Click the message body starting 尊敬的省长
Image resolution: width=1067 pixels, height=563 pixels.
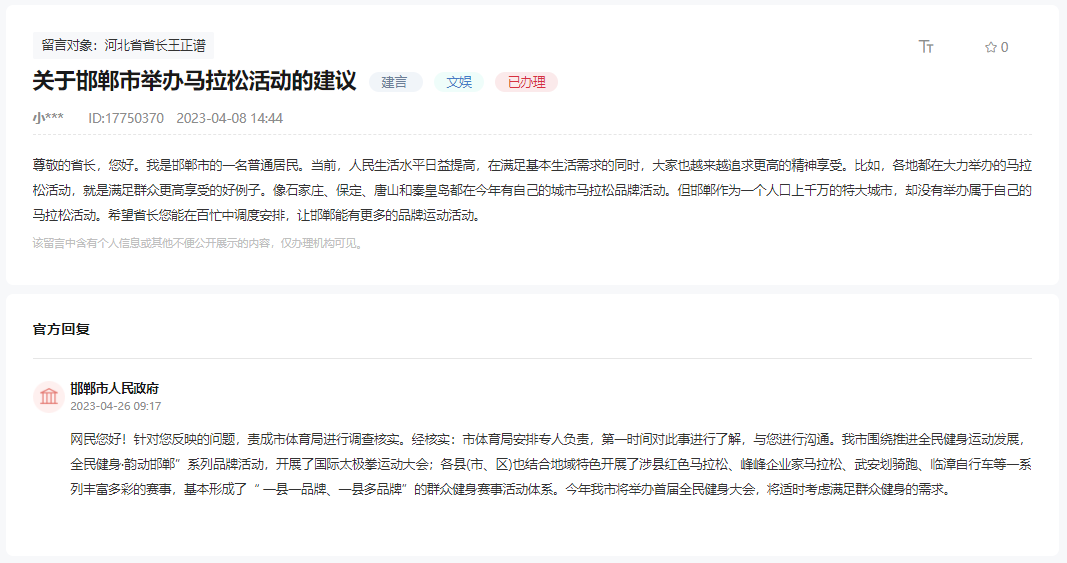(x=532, y=190)
